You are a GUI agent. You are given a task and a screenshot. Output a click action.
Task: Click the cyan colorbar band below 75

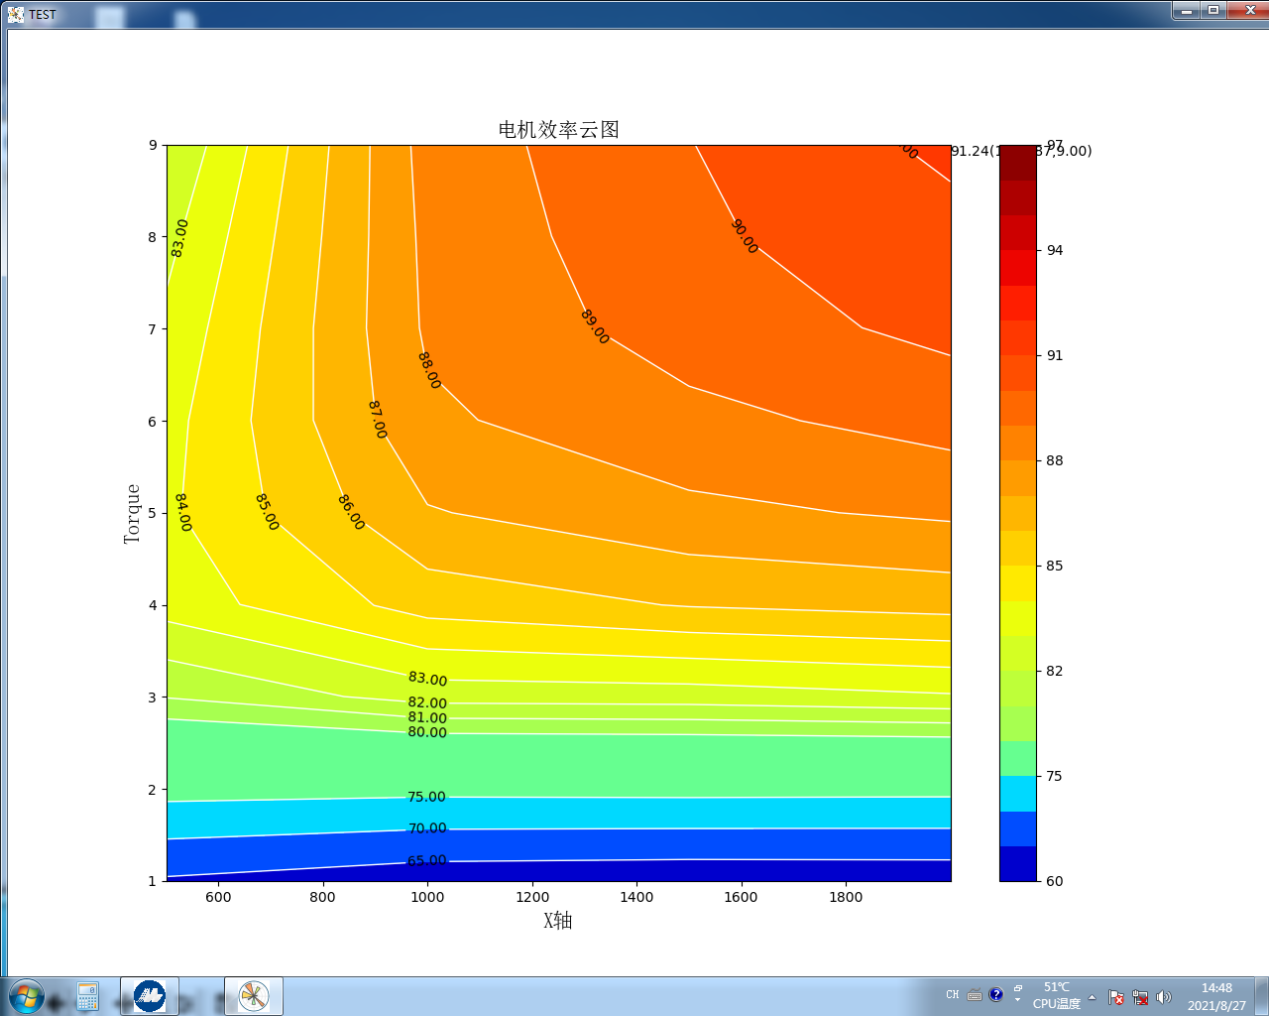tap(1018, 794)
